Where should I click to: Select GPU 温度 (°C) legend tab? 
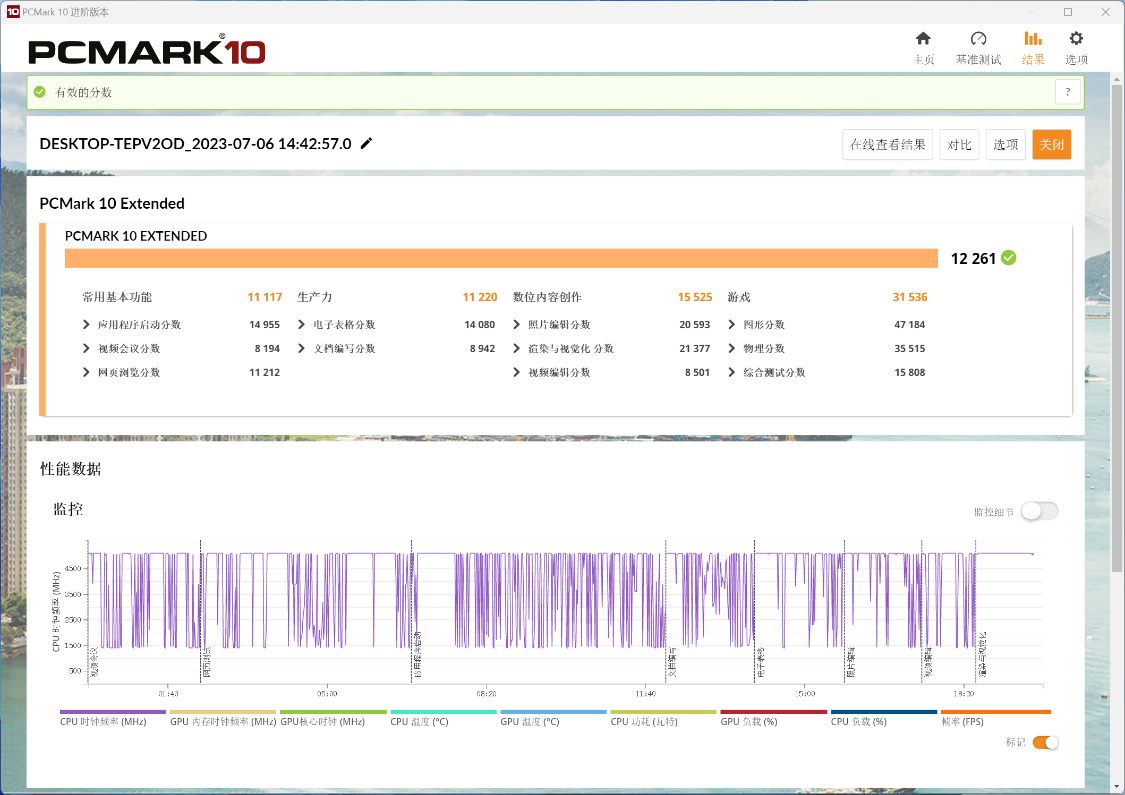(553, 718)
